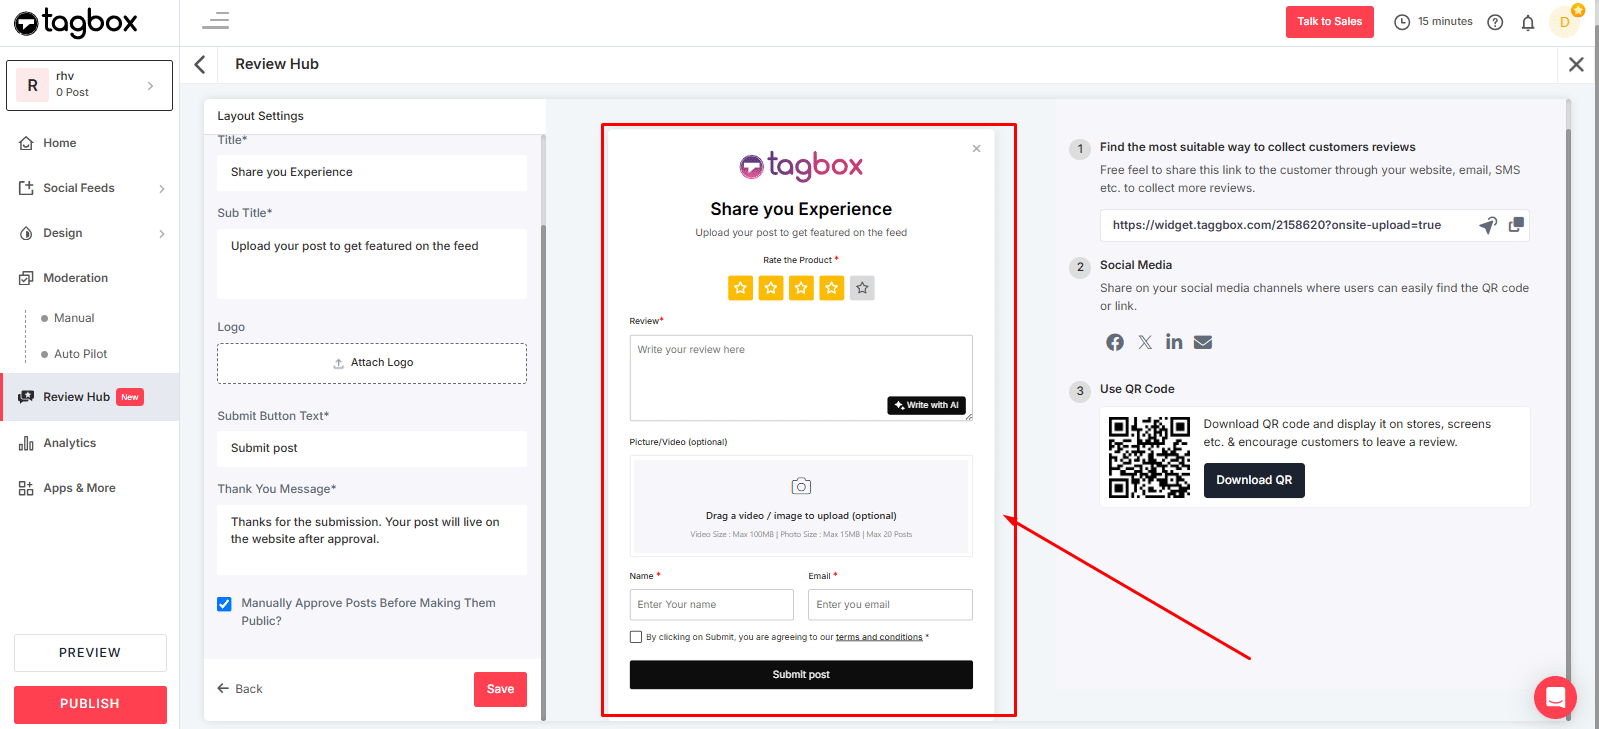Close the review form preview popup
Screen dimensions: 1599x729
(976, 149)
